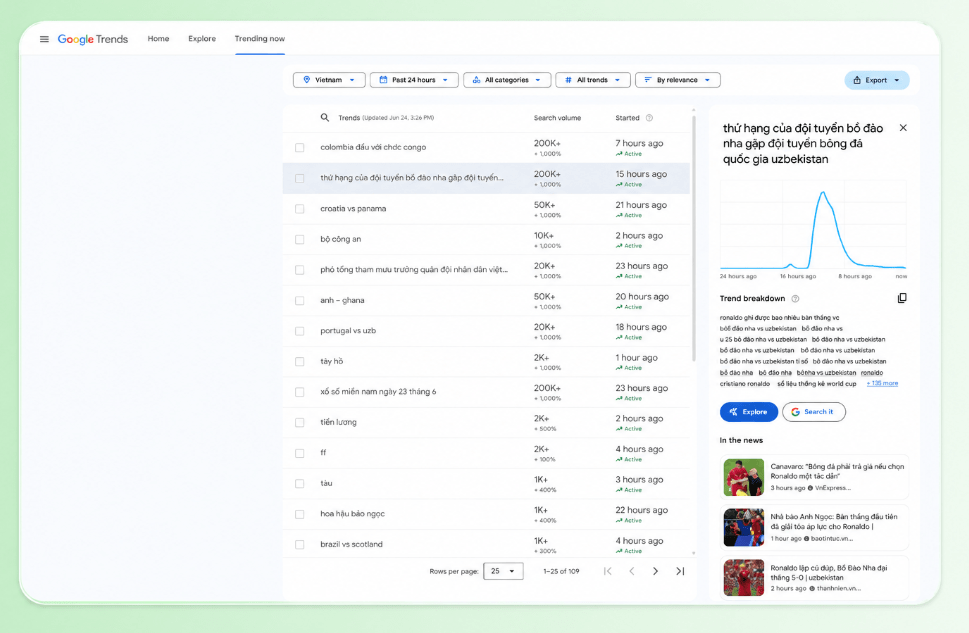Click the calendar icon in Past 24 hours filter
Screen dimensions: 969x633
click(383, 80)
